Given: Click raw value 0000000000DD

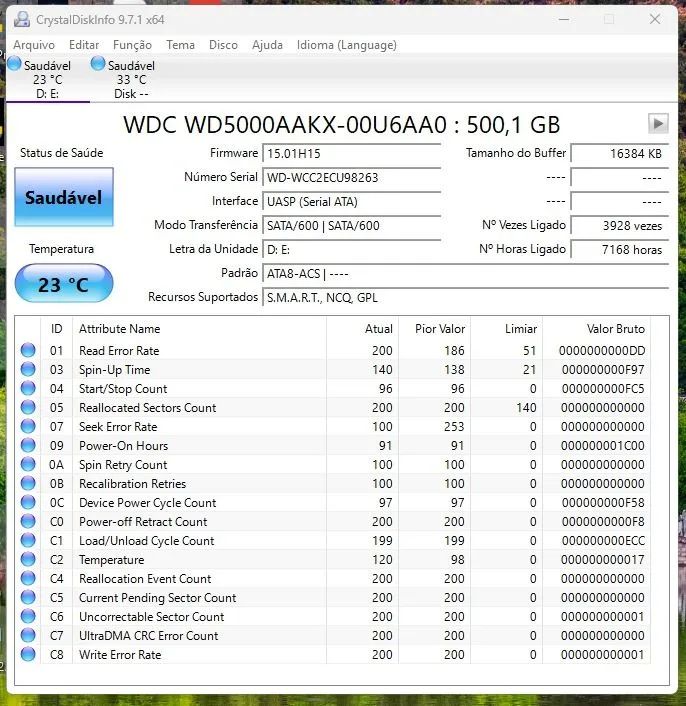Looking at the screenshot, I should 602,351.
